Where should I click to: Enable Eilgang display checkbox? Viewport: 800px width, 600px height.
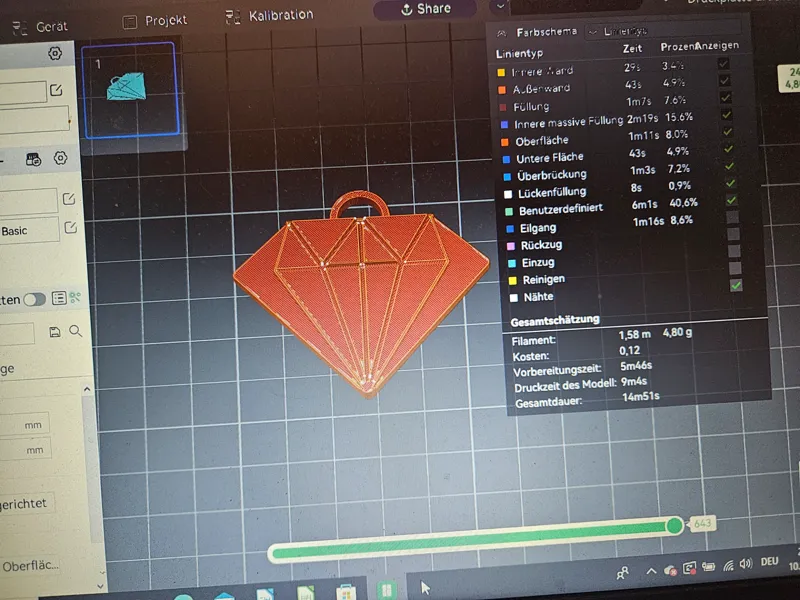point(733,217)
